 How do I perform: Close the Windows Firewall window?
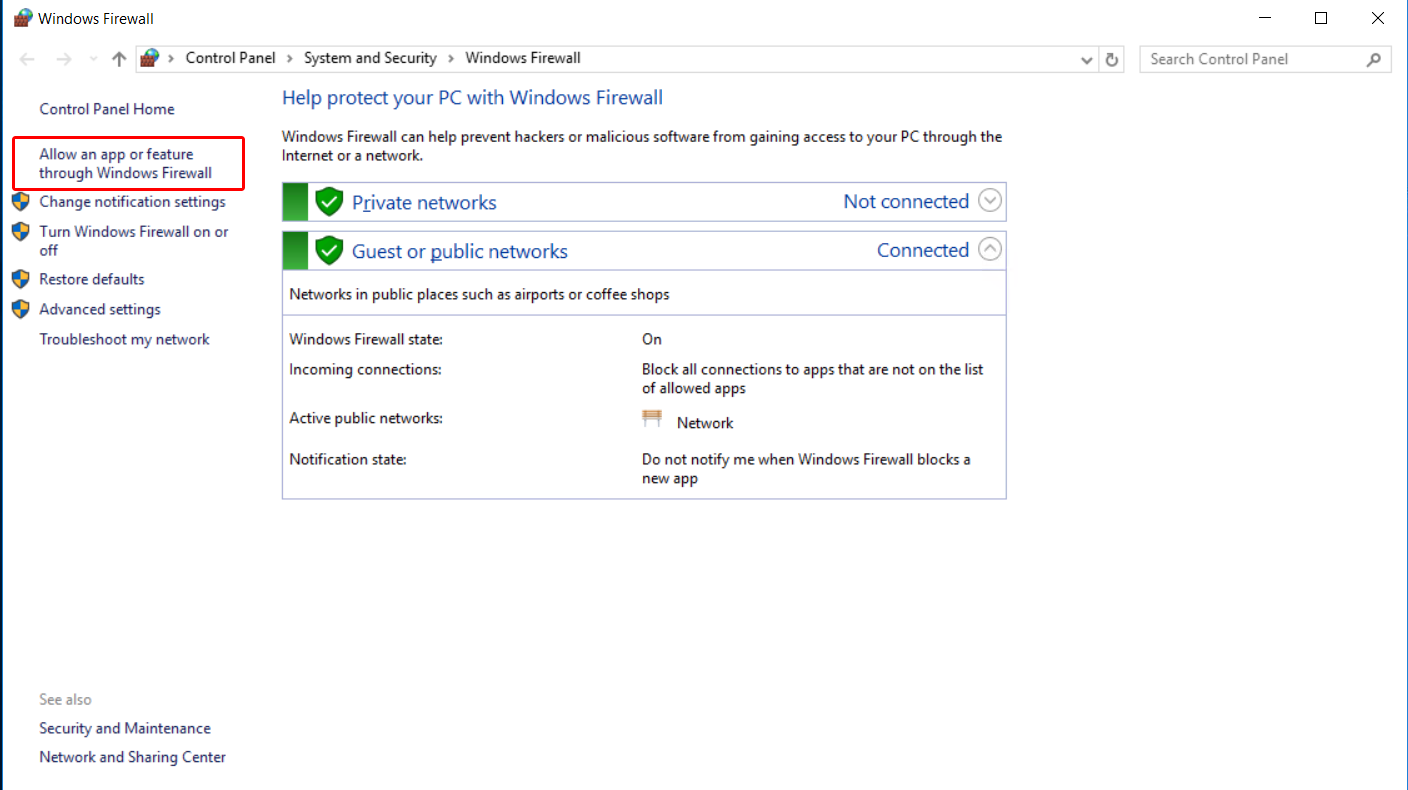click(1378, 18)
